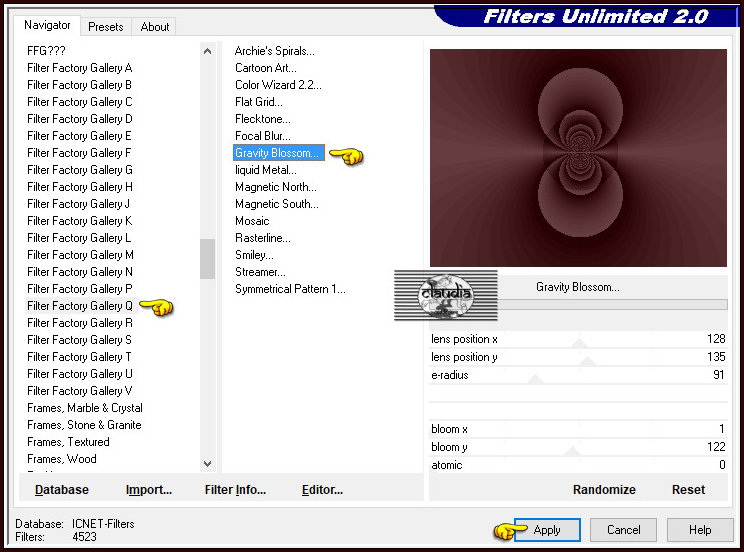
Task: Choose the Focal Blur... filter
Action: pos(262,136)
